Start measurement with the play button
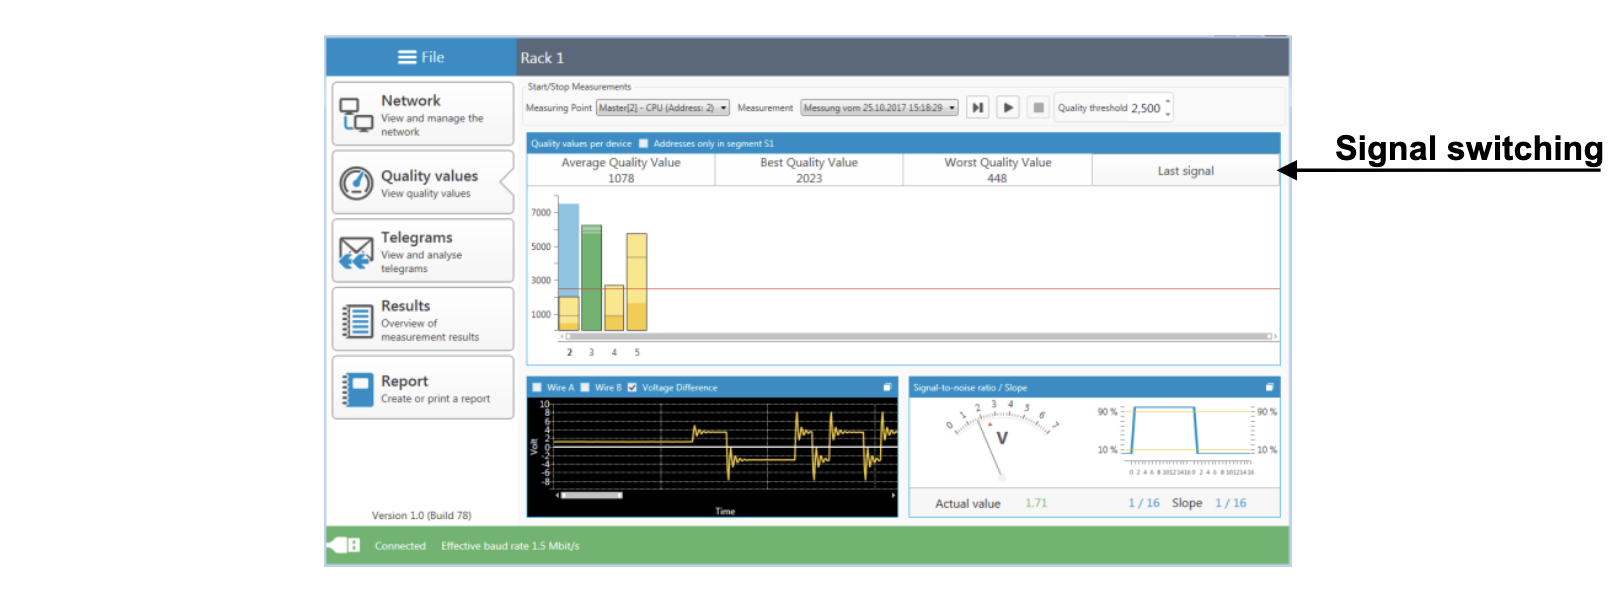1620x592 pixels. click(x=1008, y=108)
